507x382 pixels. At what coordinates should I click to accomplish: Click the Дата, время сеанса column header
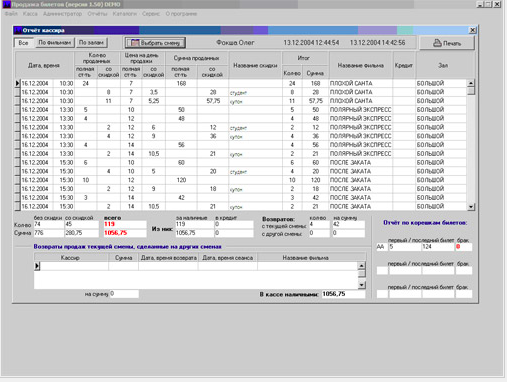[228, 258]
